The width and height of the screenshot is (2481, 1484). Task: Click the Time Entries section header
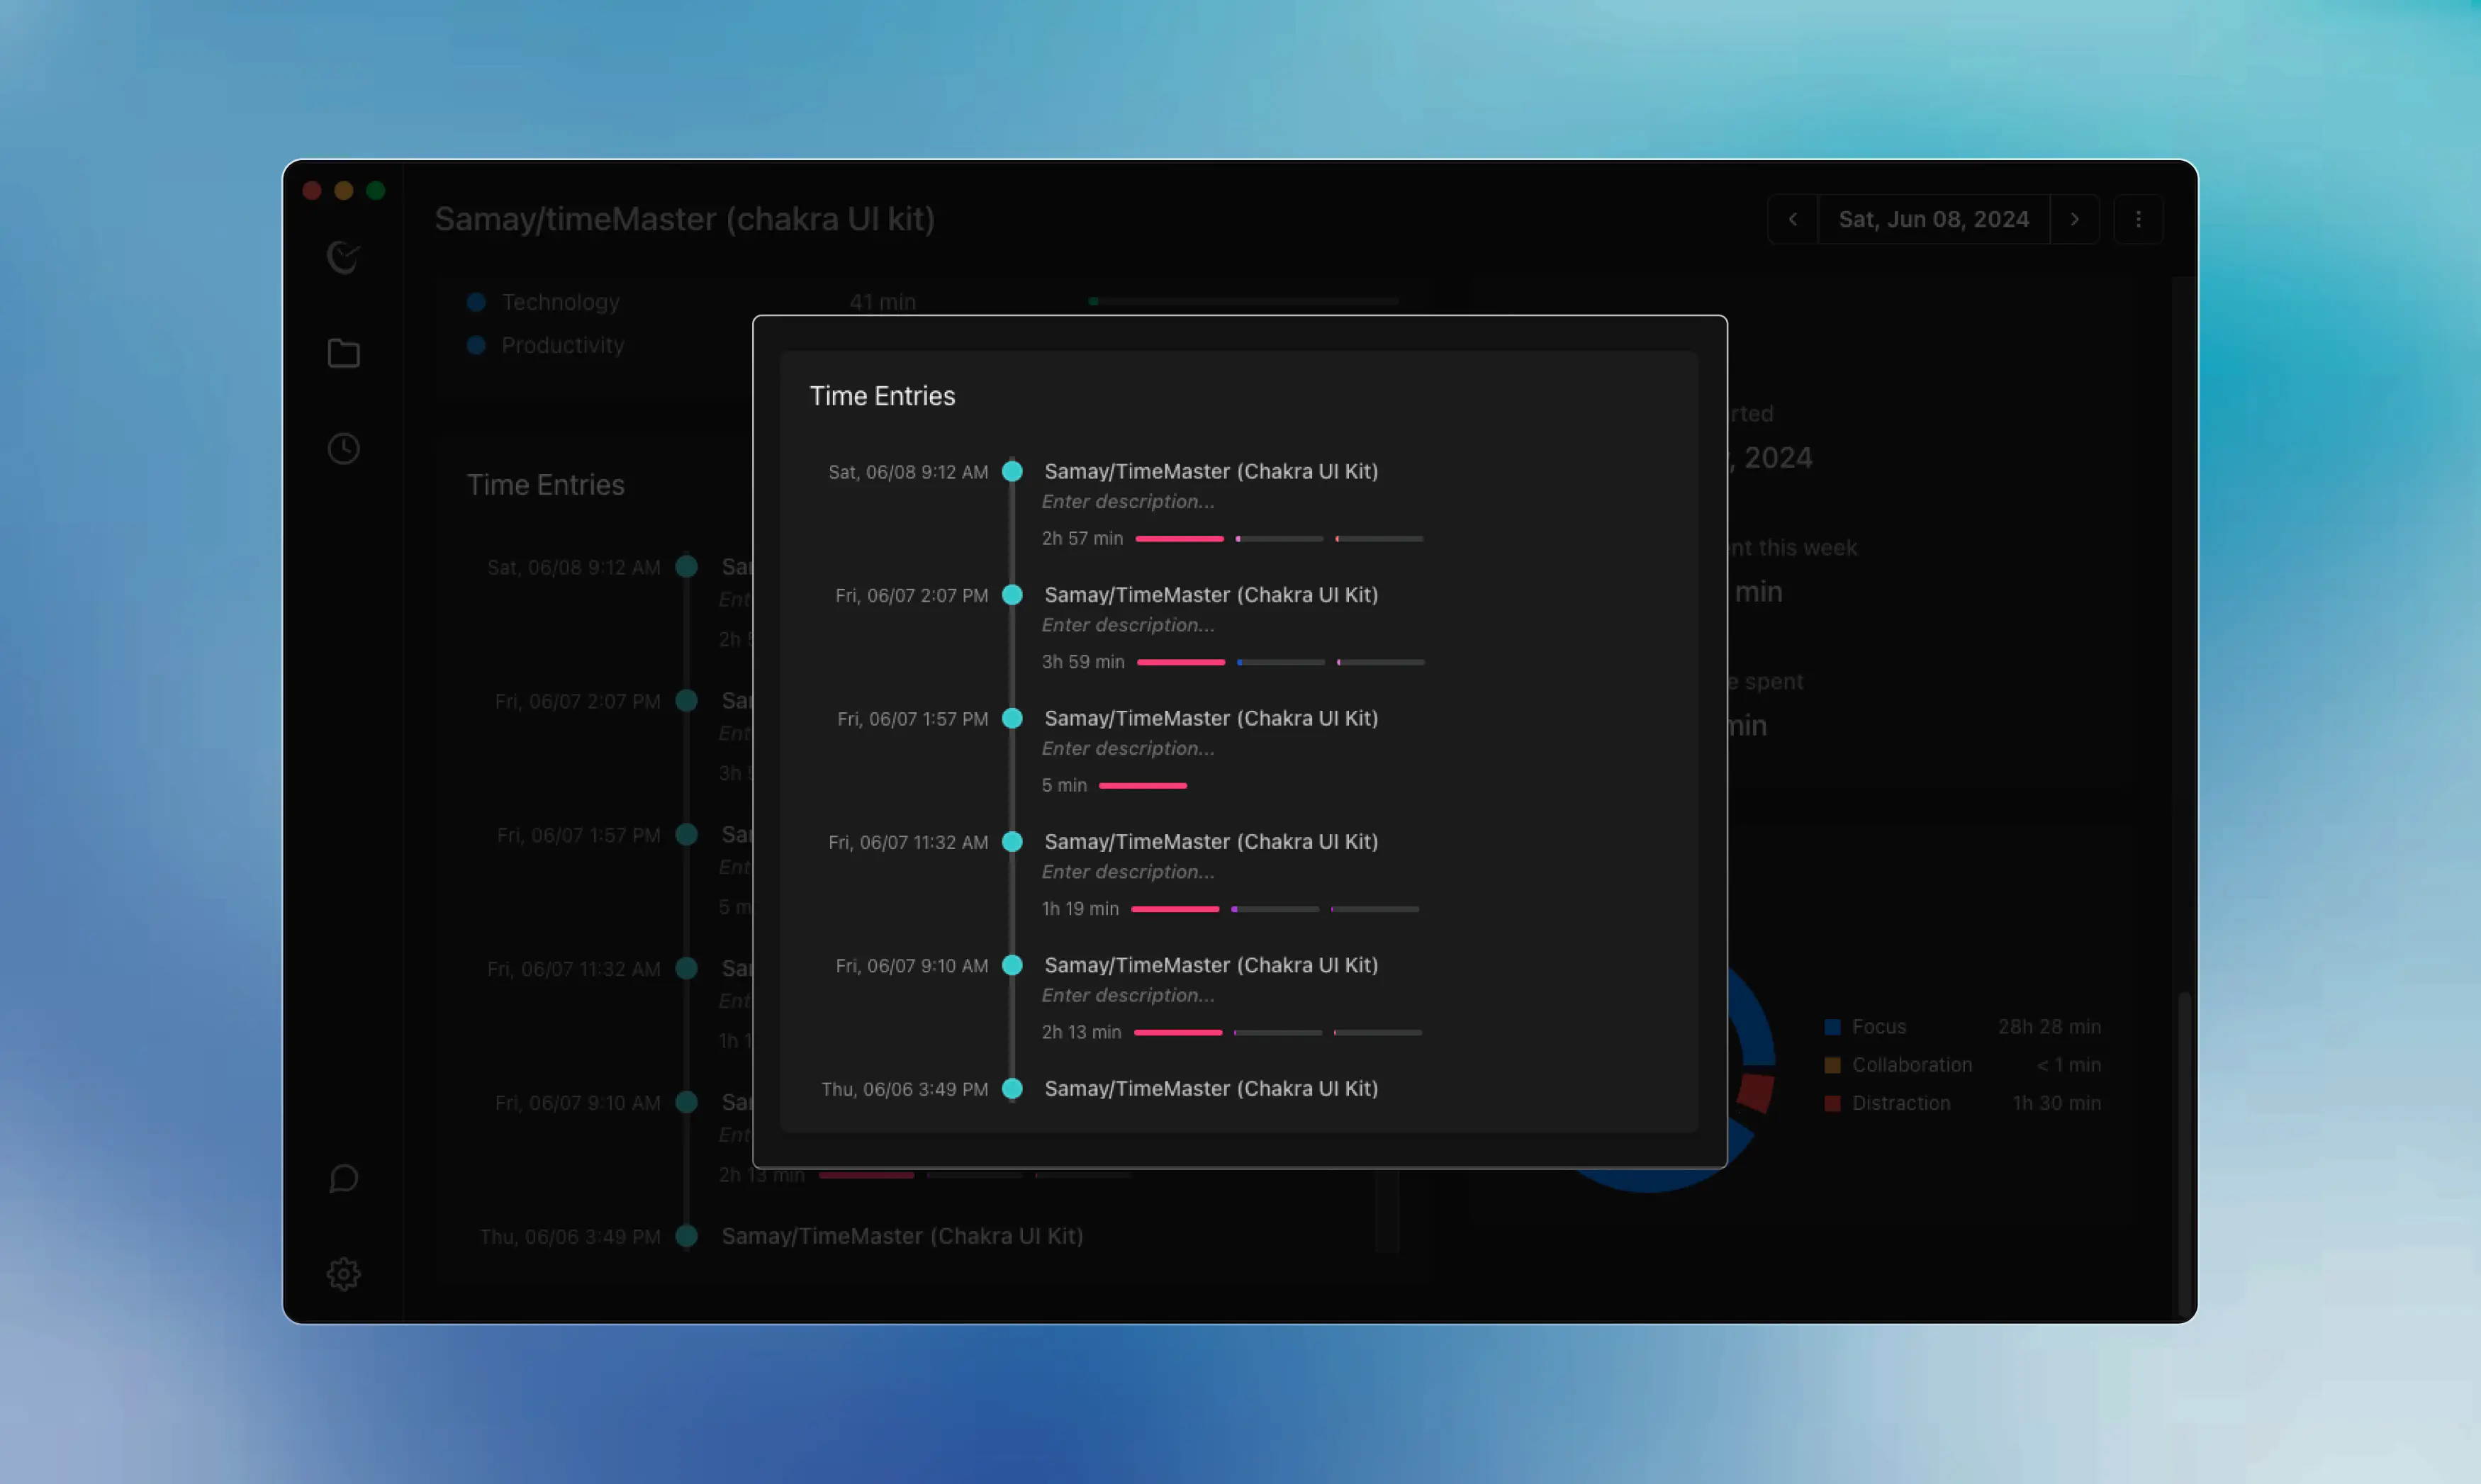click(x=882, y=395)
